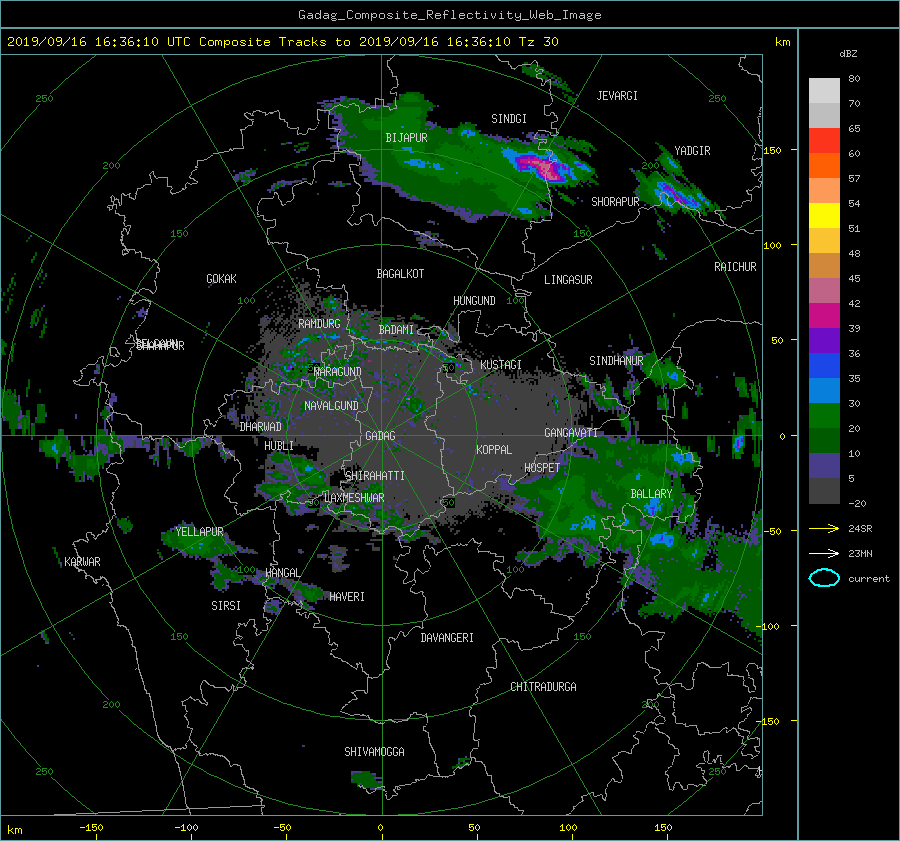Click the HUBLI city label
This screenshot has height=841, width=900.
[279, 446]
